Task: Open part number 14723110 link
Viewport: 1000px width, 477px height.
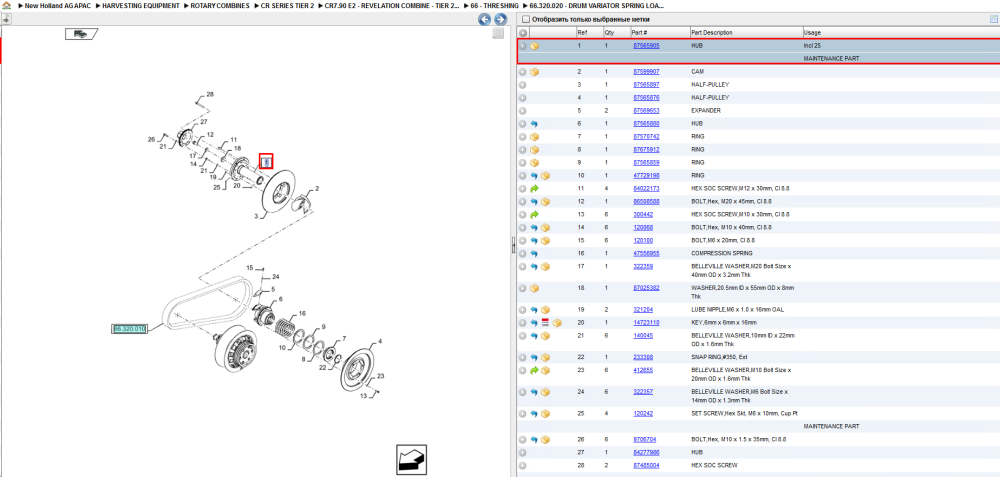Action: pyautogui.click(x=646, y=323)
